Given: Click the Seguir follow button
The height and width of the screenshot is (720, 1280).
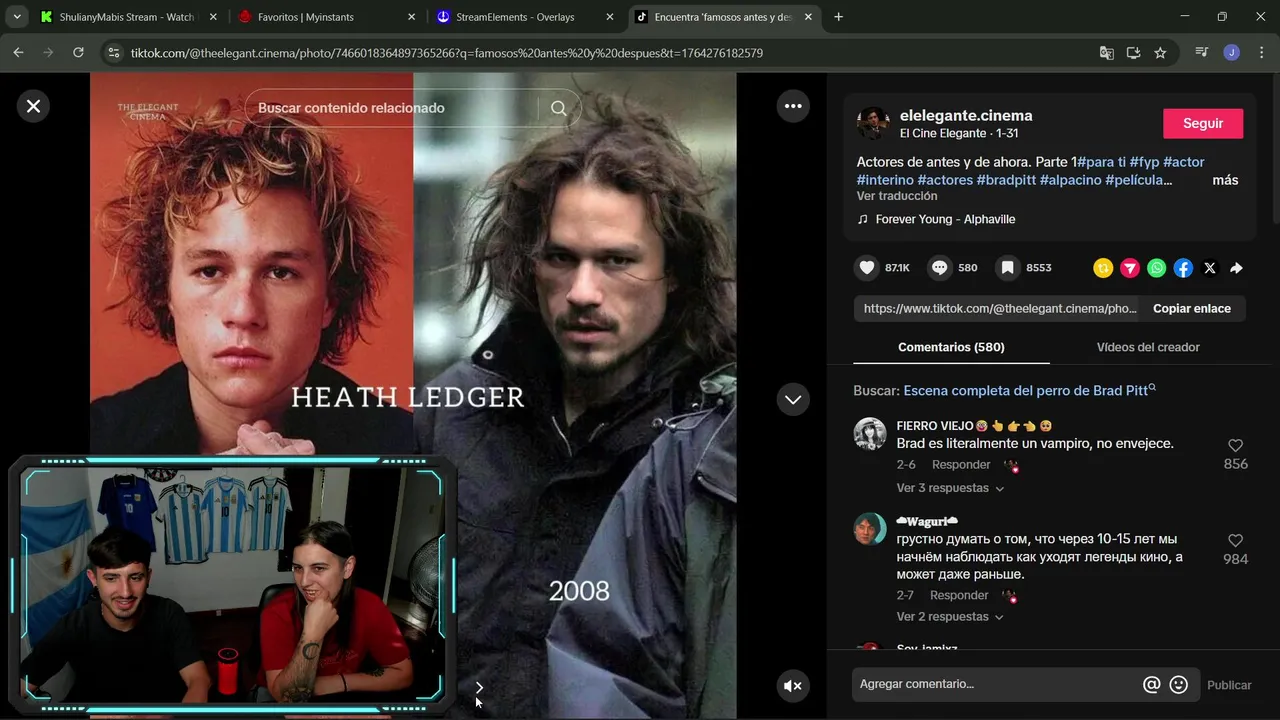Looking at the screenshot, I should pyautogui.click(x=1203, y=123).
